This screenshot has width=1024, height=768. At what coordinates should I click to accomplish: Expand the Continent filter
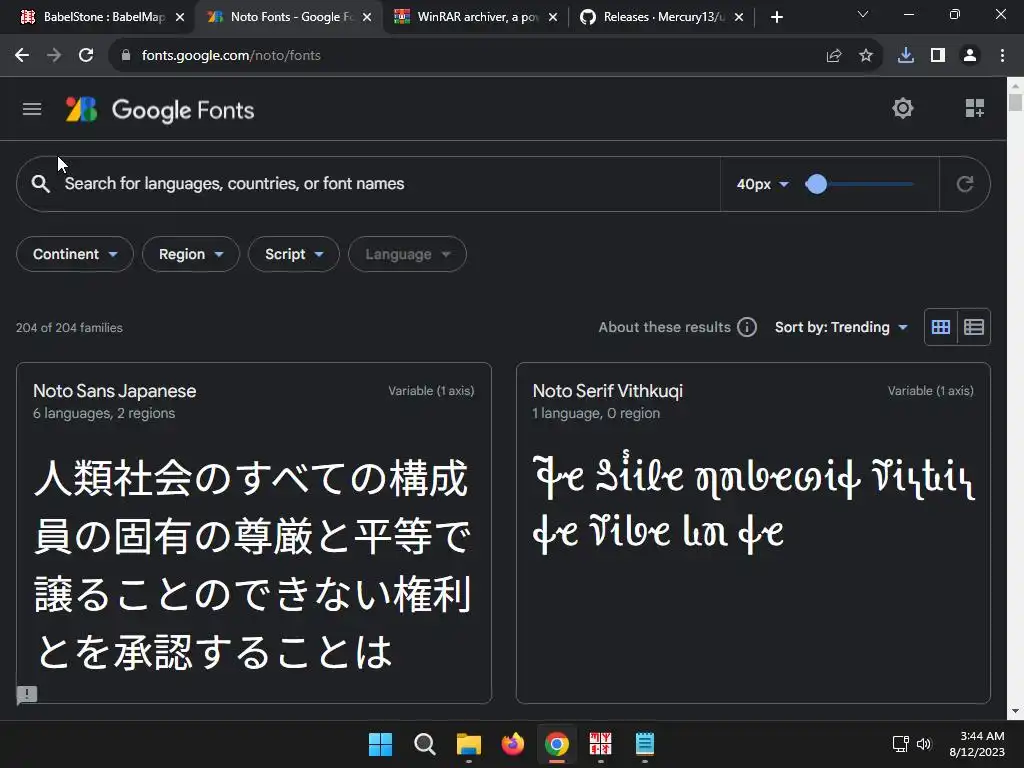pyautogui.click(x=74, y=254)
